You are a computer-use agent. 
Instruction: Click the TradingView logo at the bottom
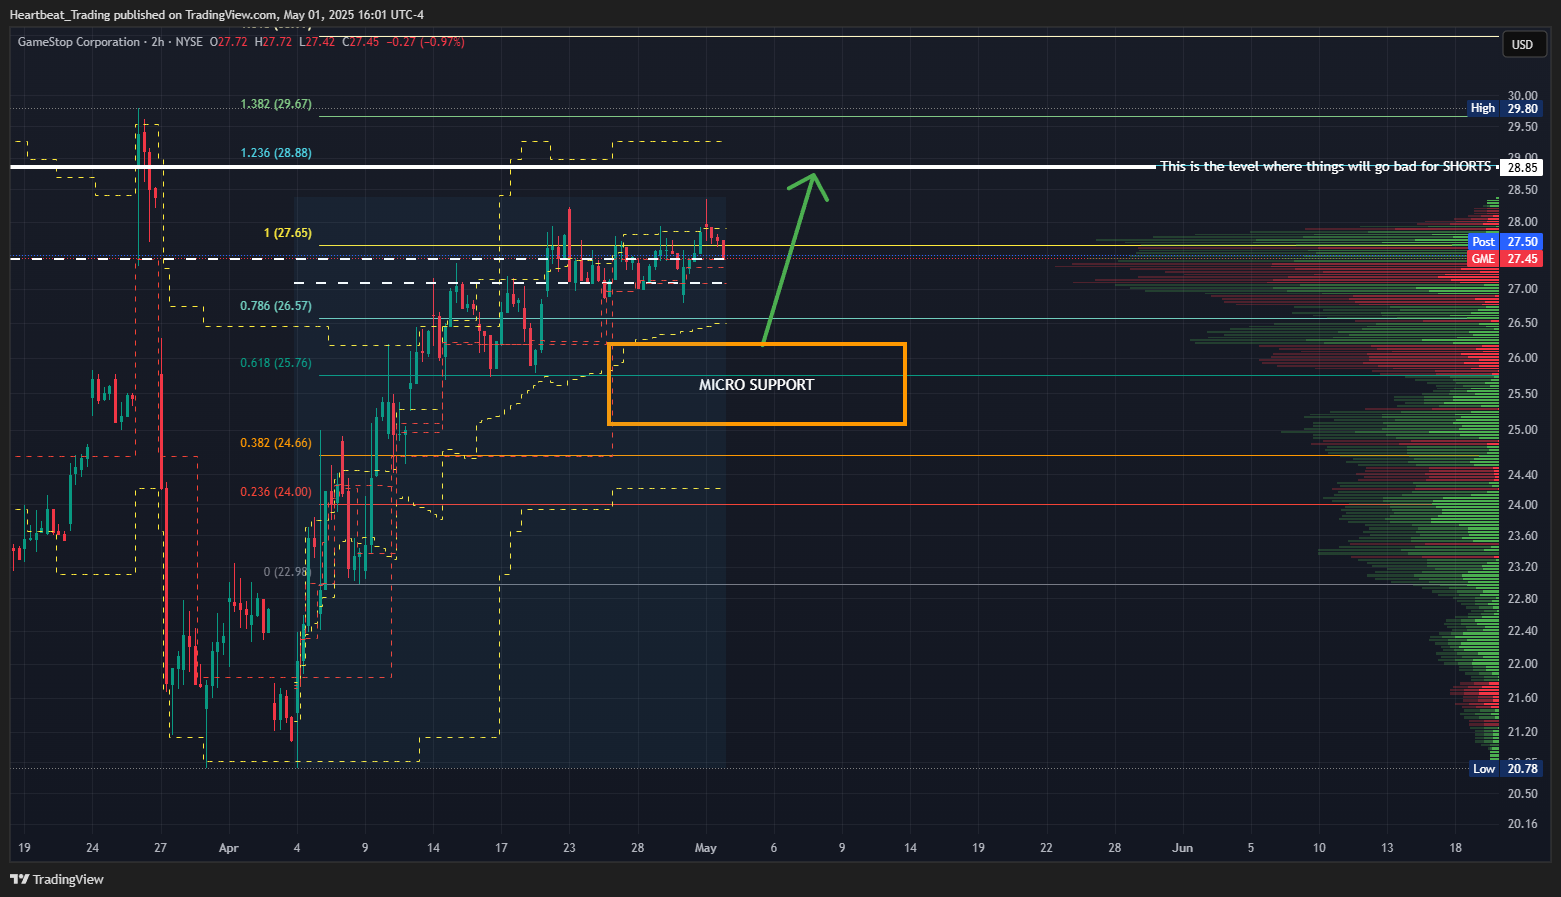point(57,879)
